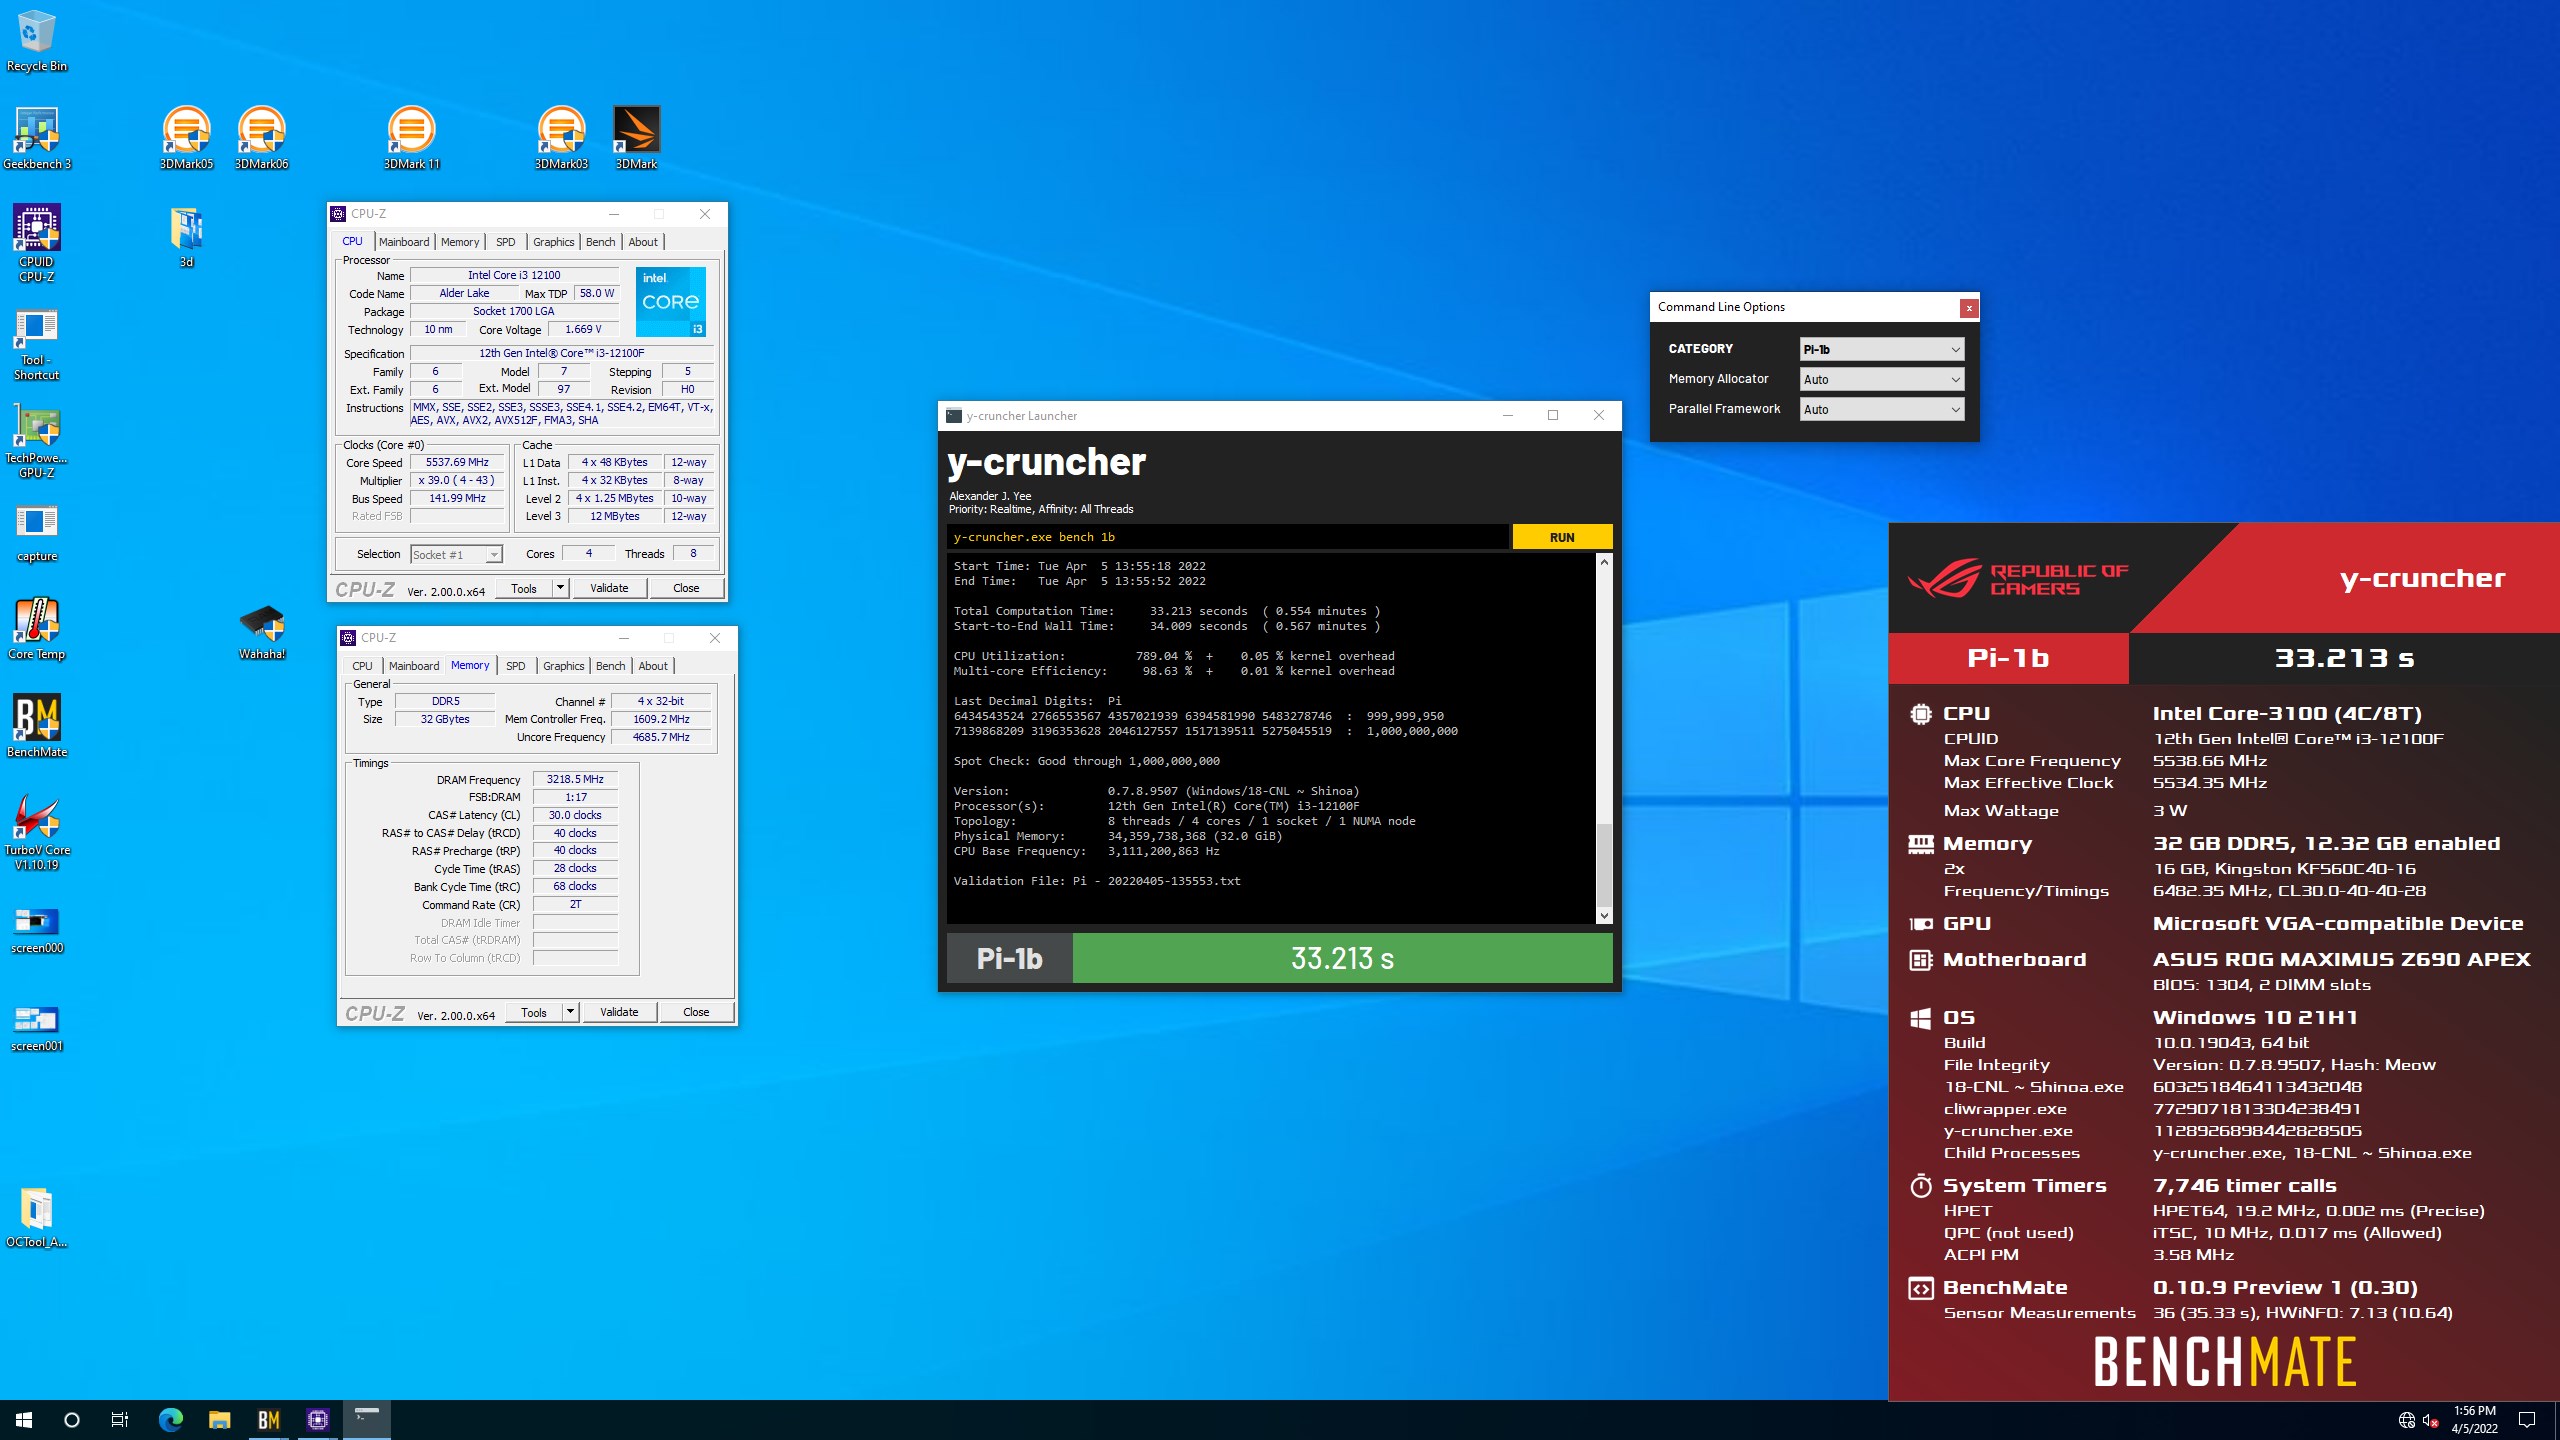The height and width of the screenshot is (1440, 2560).
Task: Open Bench tab in lower CPU-Z
Action: point(610,666)
